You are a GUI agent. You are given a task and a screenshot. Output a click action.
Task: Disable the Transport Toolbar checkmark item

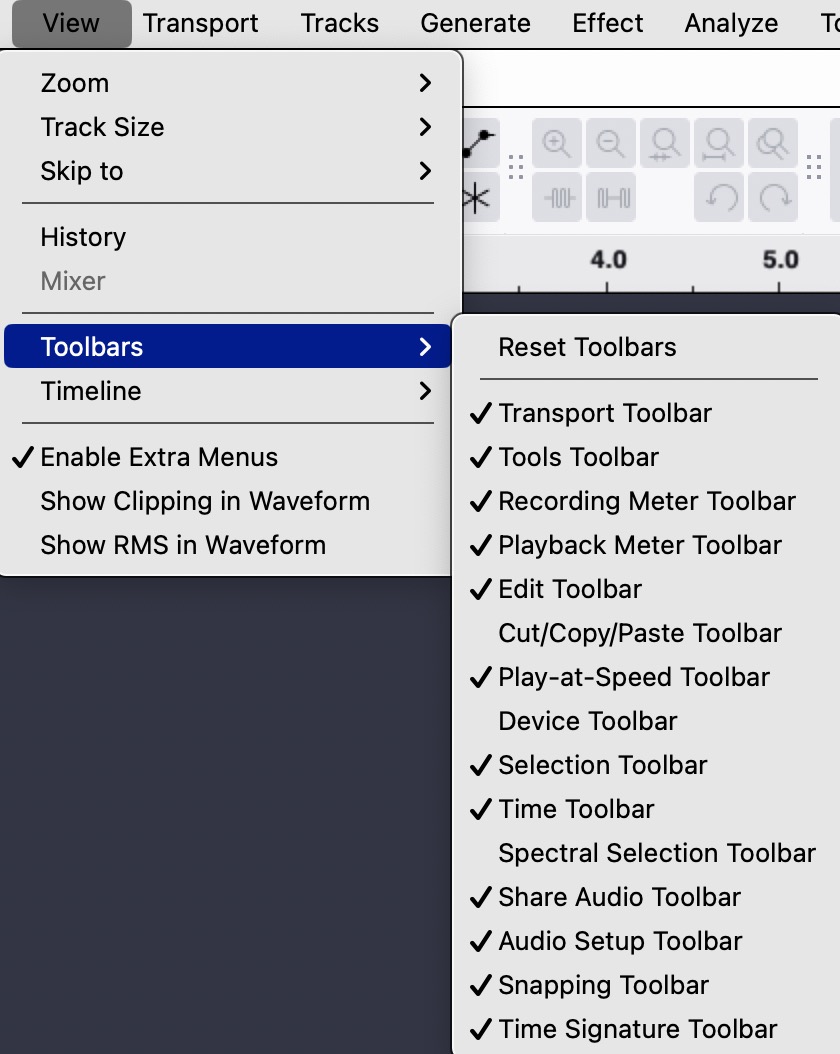coord(605,413)
